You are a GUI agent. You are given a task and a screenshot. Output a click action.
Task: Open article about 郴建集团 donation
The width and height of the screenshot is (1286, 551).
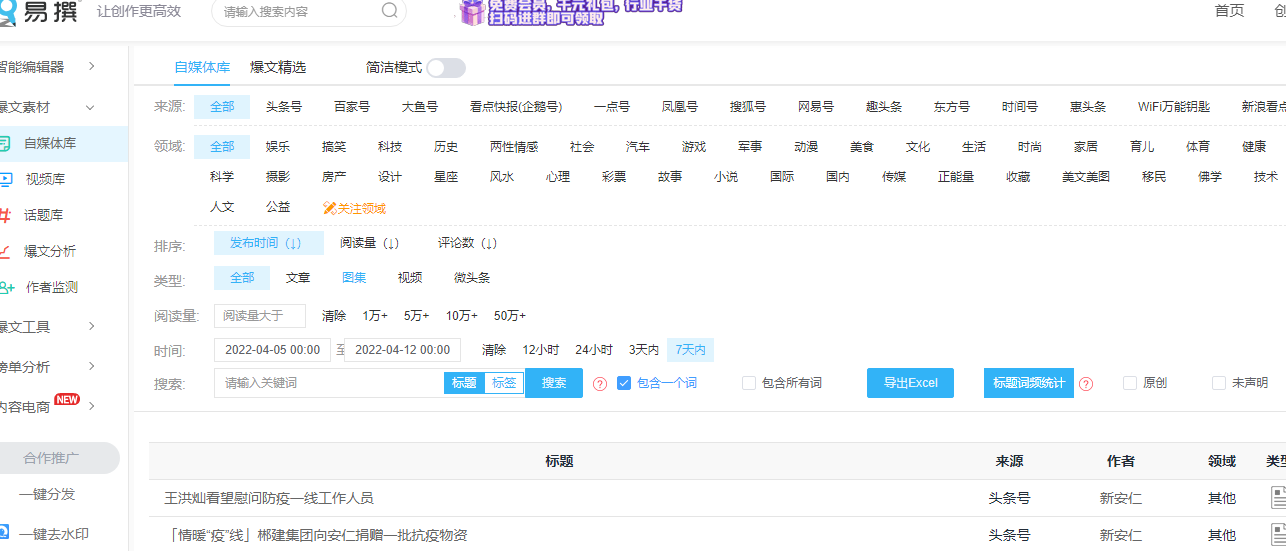[316, 535]
